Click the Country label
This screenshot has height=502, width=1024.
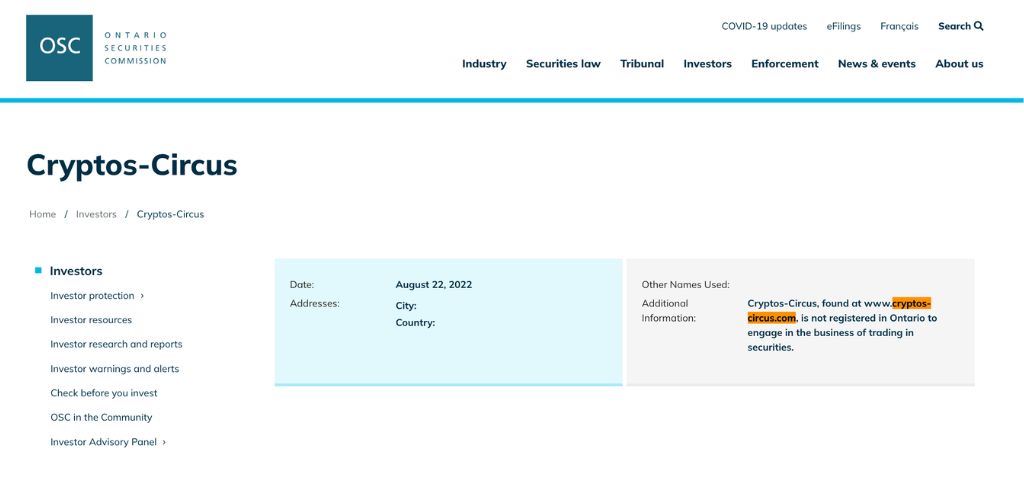(415, 322)
